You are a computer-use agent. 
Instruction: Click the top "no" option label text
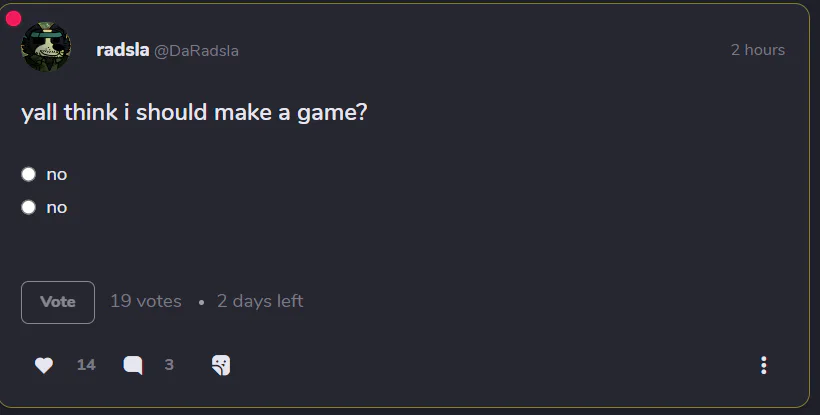[x=57, y=174]
